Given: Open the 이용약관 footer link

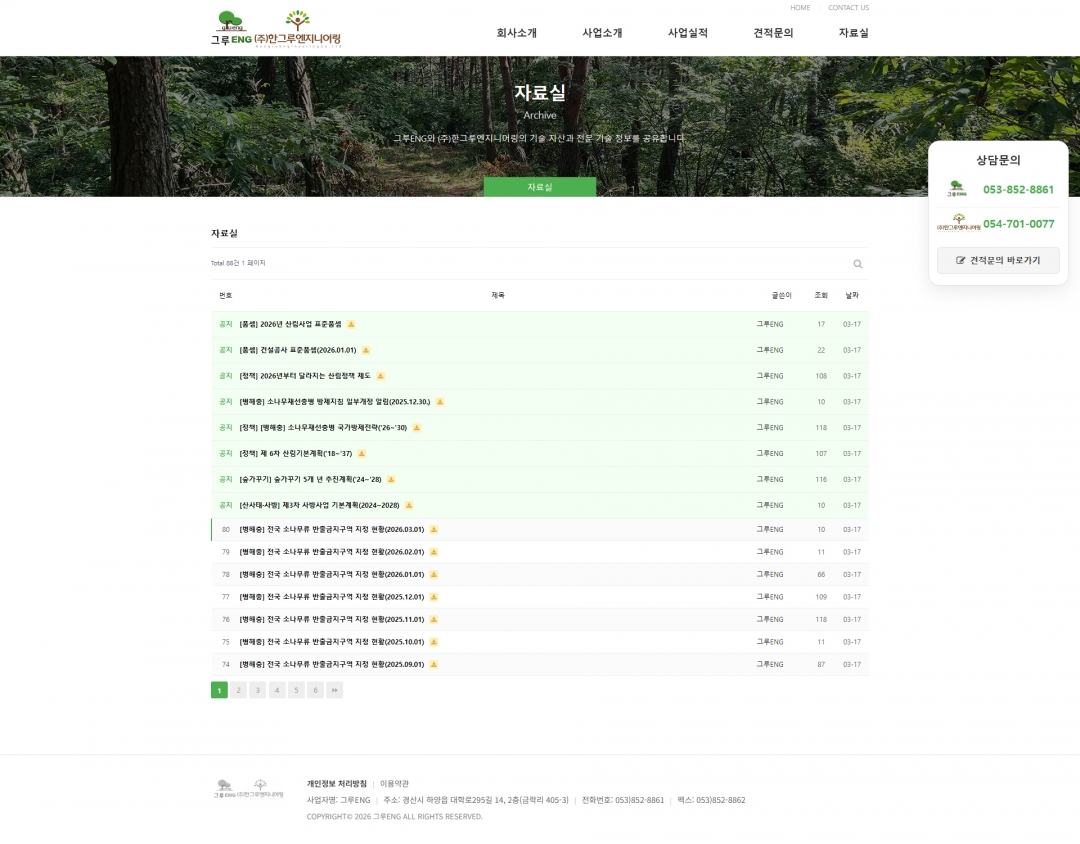Looking at the screenshot, I should coord(394,783).
